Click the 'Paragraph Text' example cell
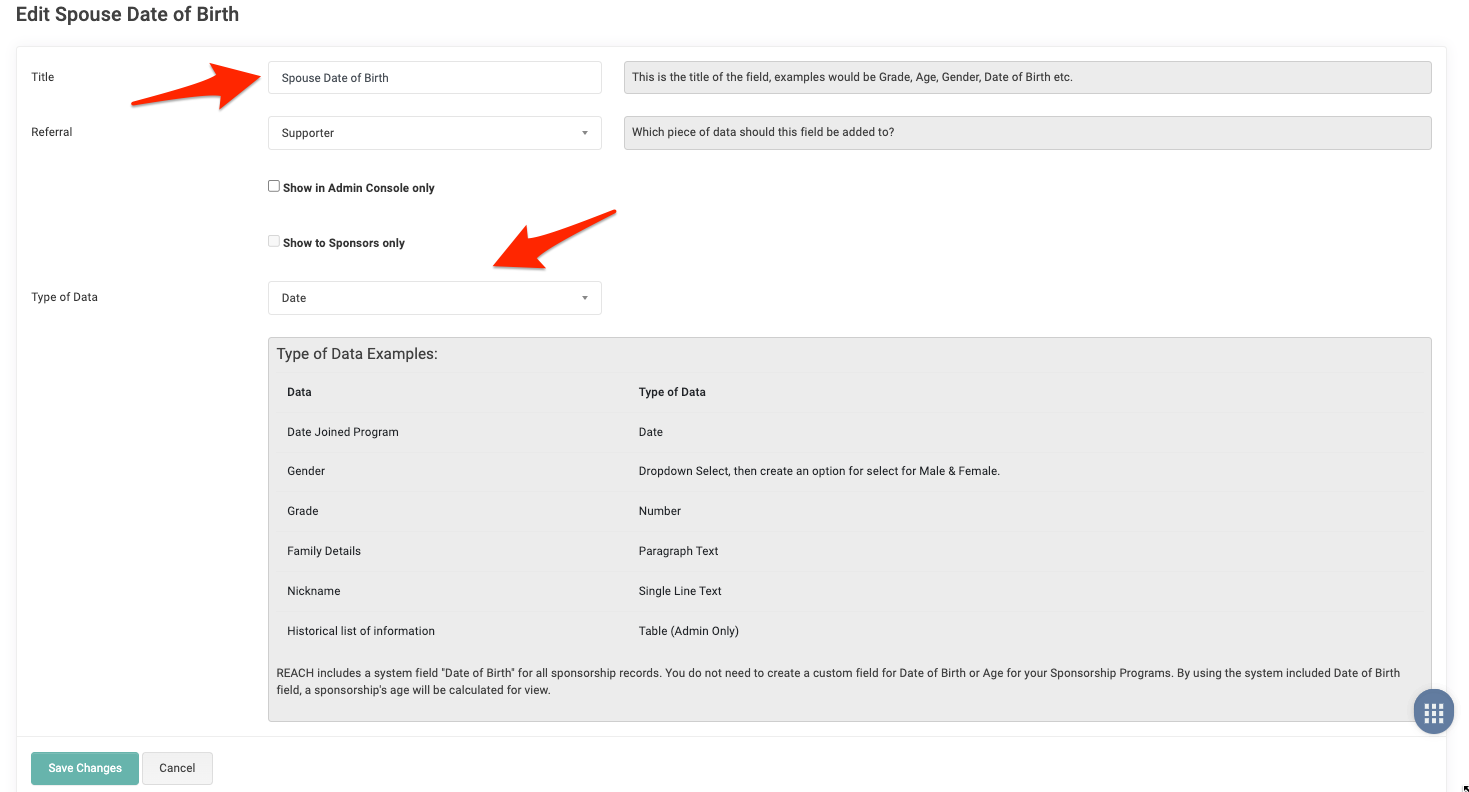The image size is (1469, 792). [678, 551]
